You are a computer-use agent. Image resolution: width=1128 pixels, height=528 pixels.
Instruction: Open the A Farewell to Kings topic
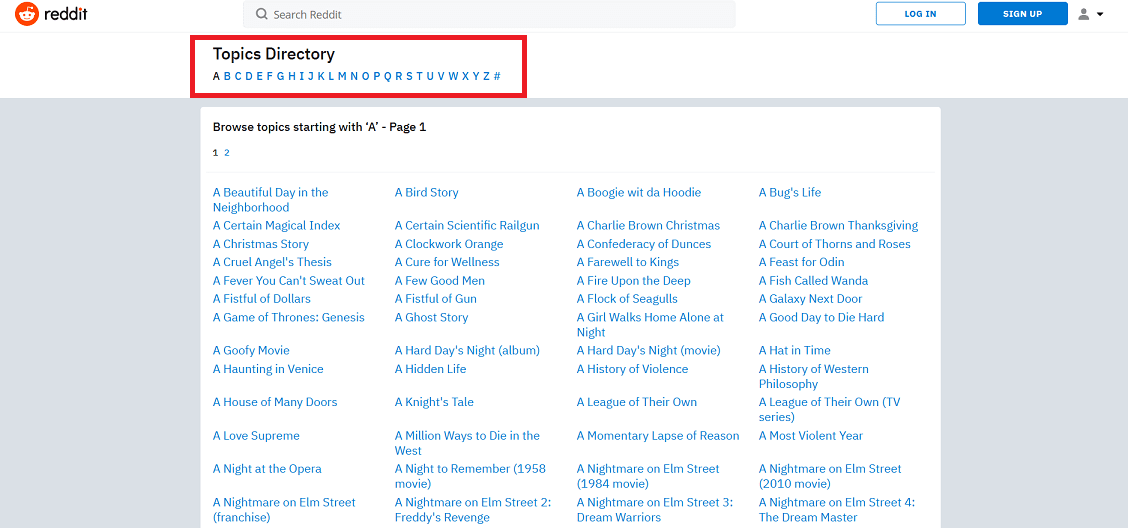[x=628, y=263]
